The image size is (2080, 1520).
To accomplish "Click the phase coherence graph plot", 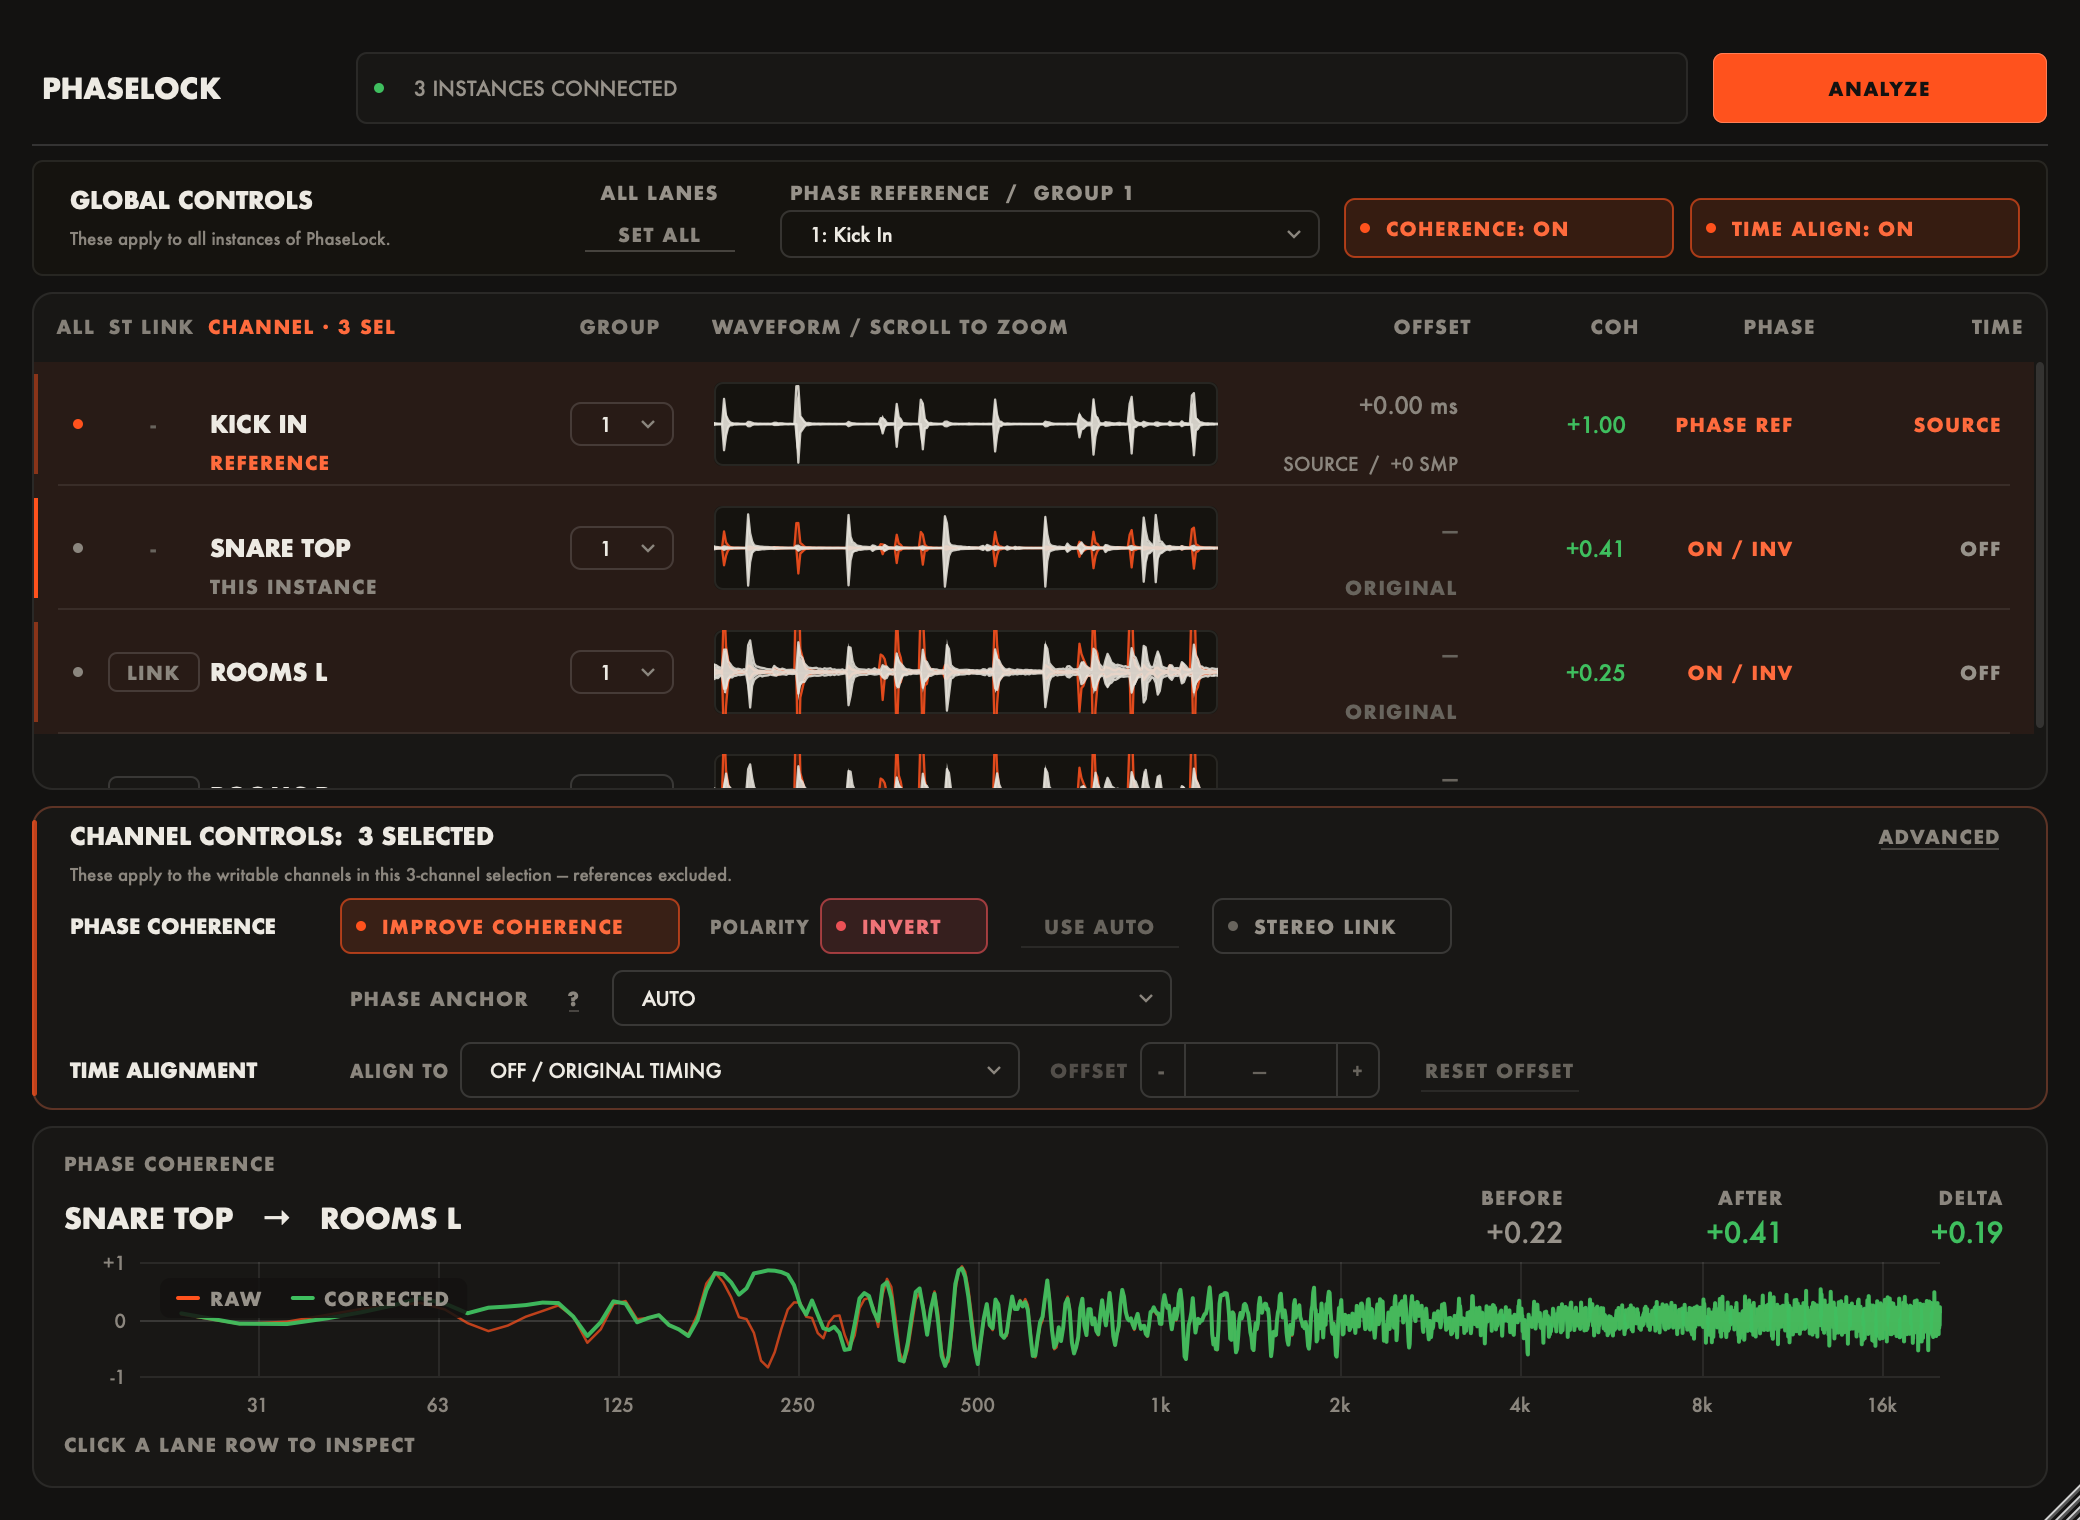I will coord(1040,1320).
